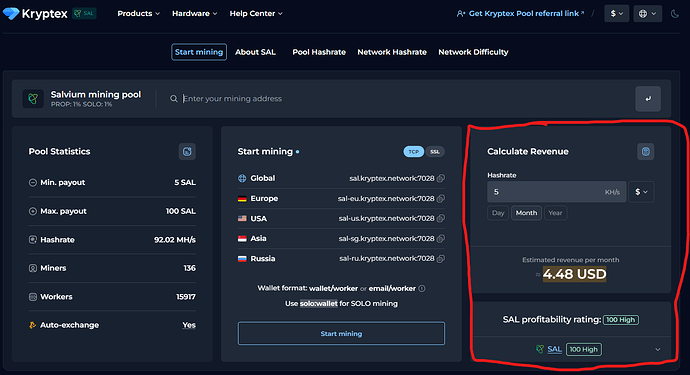Click the wallet format info icon
Image resolution: width=690 pixels, height=375 pixels.
coord(422,289)
